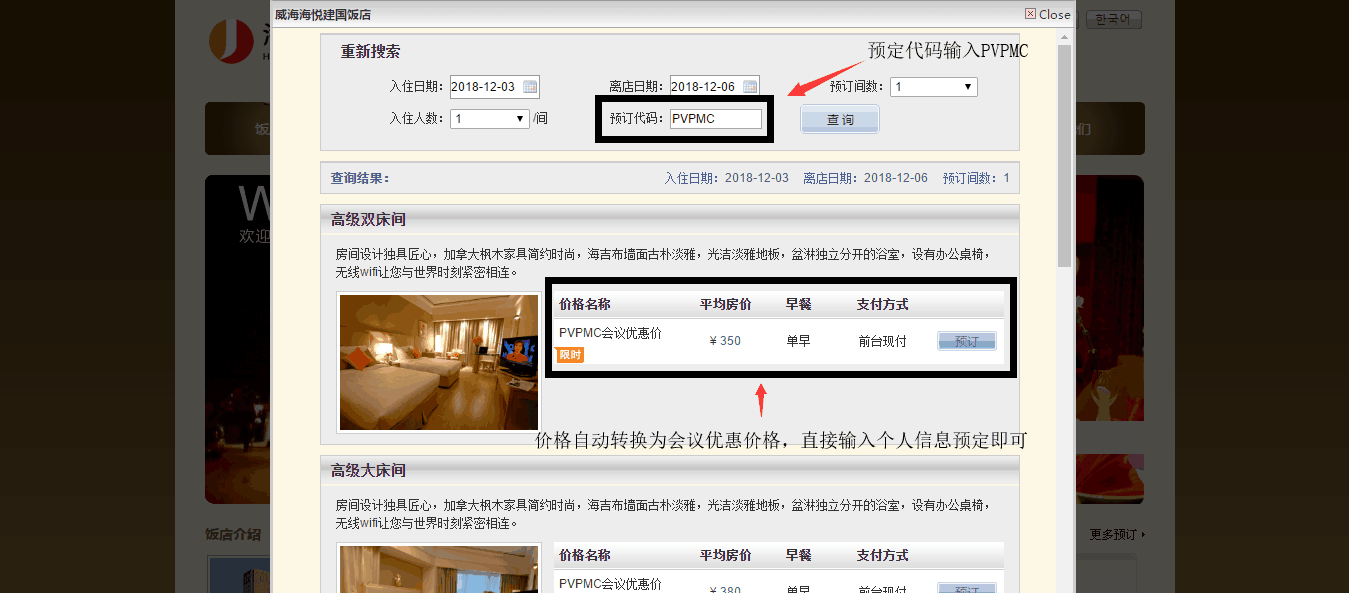Open the check-in date calendar picker
The height and width of the screenshot is (593, 1349).
coord(530,87)
